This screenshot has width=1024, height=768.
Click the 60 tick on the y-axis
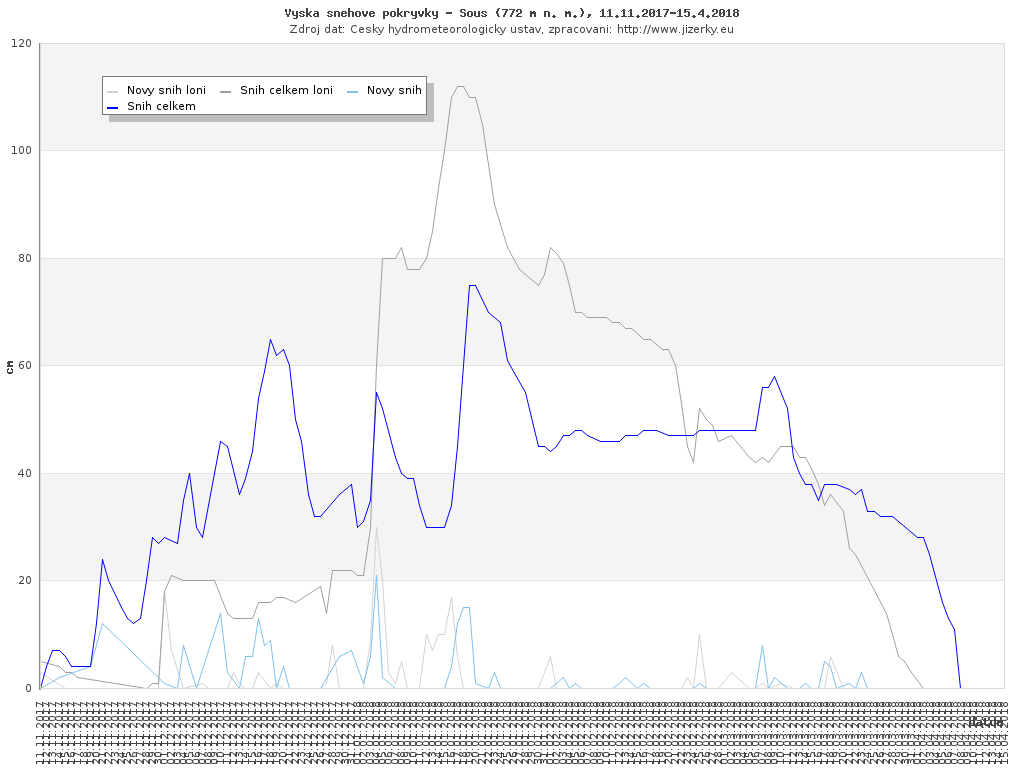click(x=24, y=366)
